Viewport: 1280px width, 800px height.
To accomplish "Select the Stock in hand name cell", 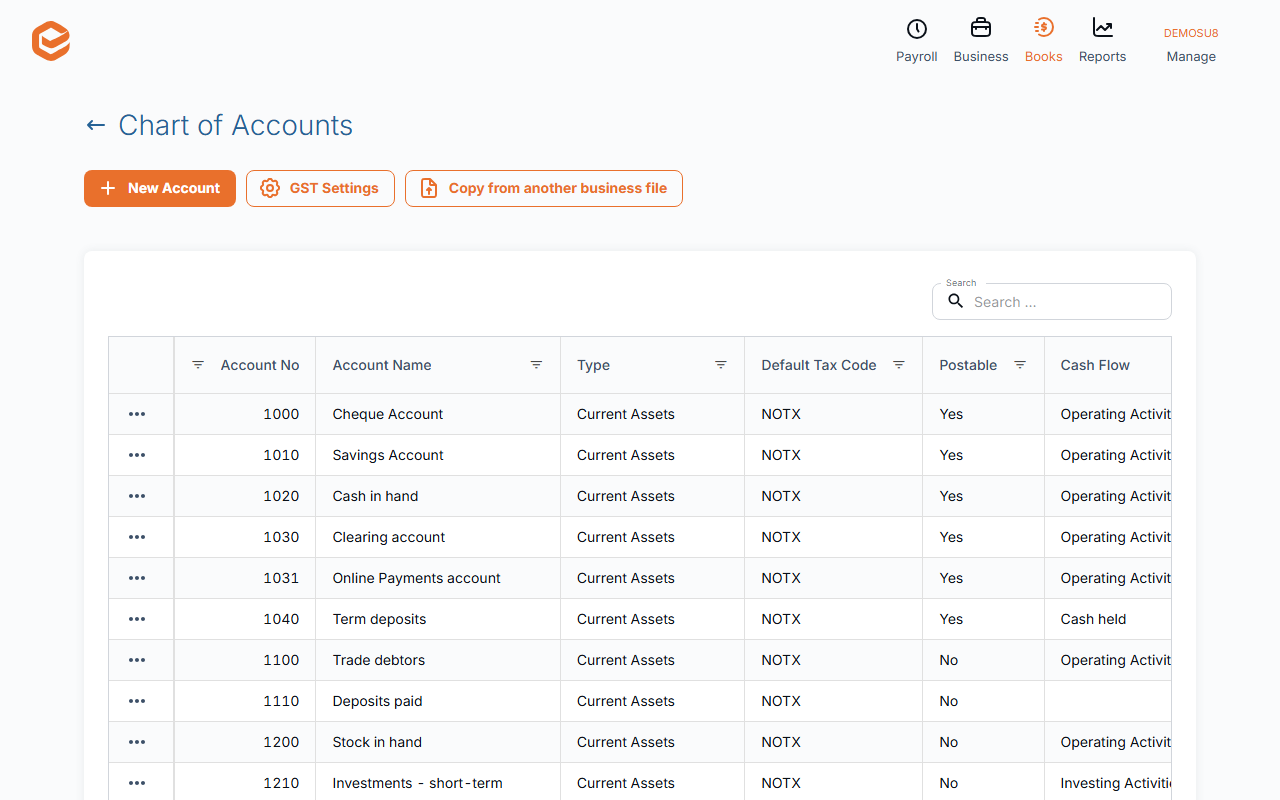I will coord(438,742).
